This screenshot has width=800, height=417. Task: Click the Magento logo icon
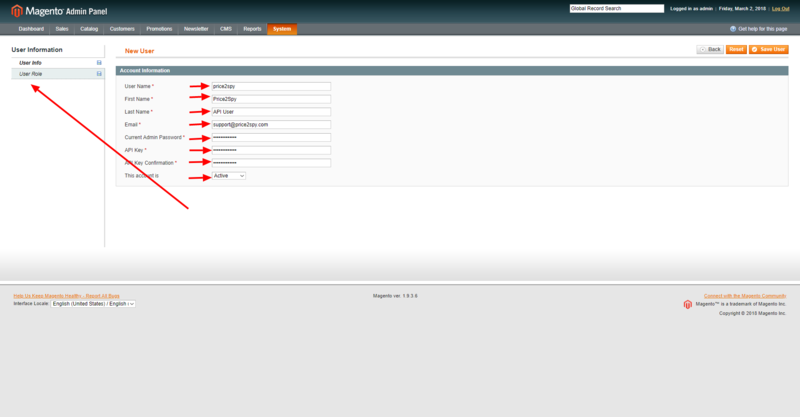pos(17,11)
